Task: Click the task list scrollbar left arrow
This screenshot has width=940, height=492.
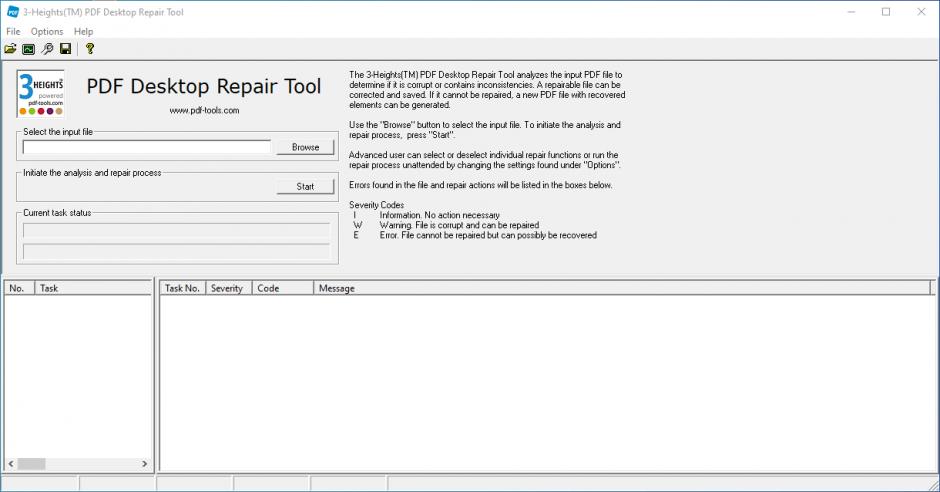Action: tap(11, 464)
